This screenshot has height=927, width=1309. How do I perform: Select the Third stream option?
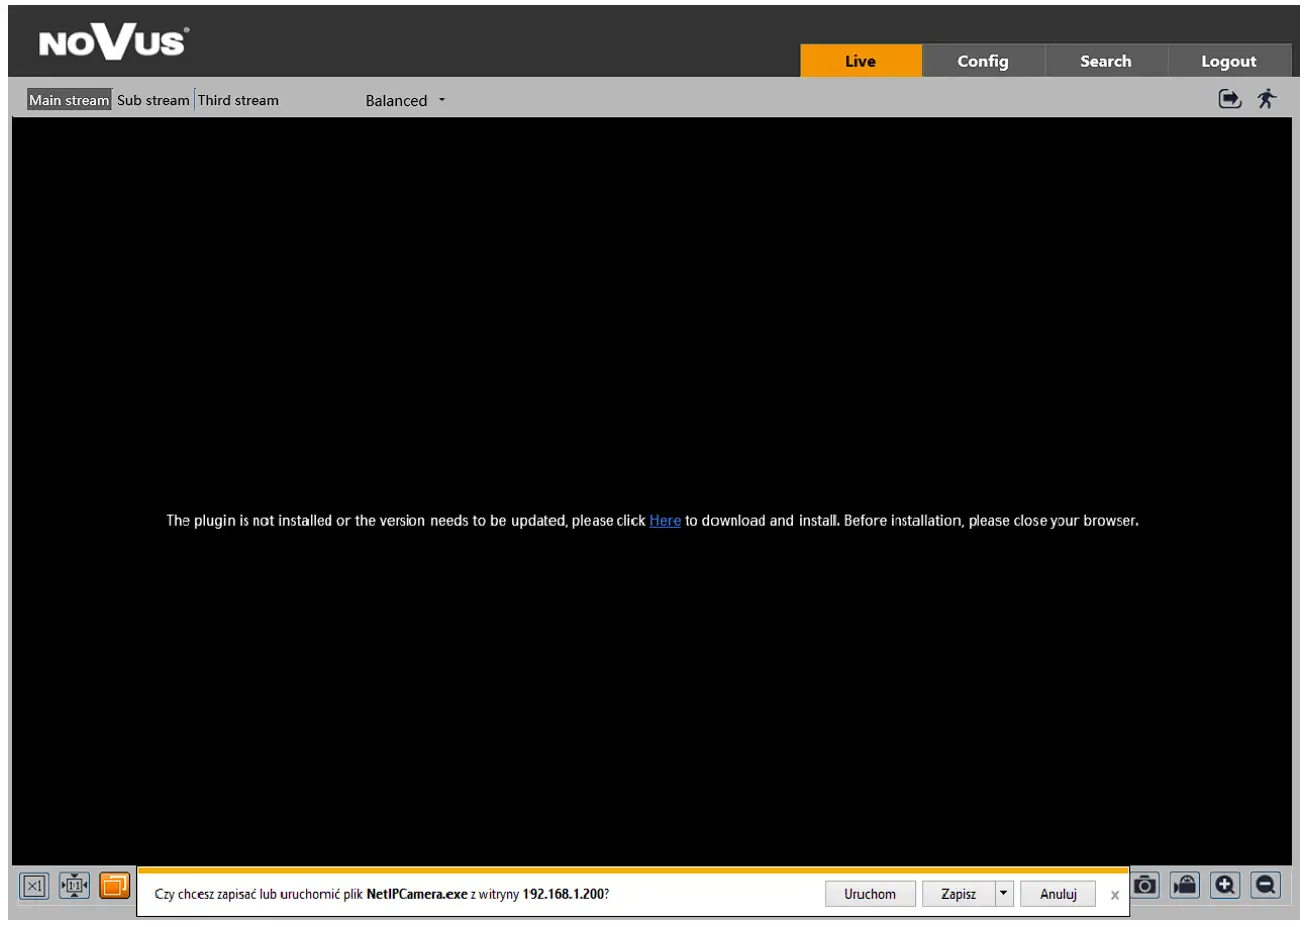(237, 99)
